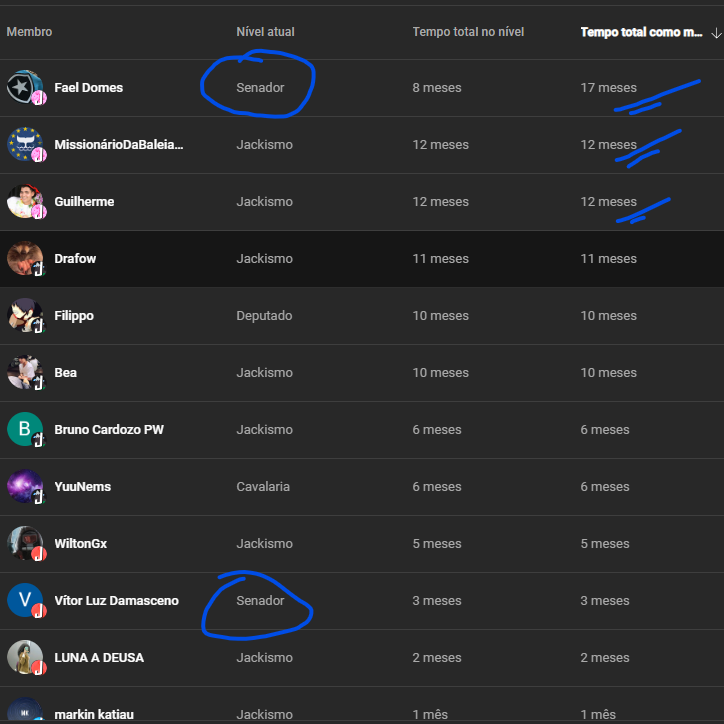724x724 pixels.
Task: Click the blue V avatar of Vítor Luz Damasceno
Action: tap(25, 600)
